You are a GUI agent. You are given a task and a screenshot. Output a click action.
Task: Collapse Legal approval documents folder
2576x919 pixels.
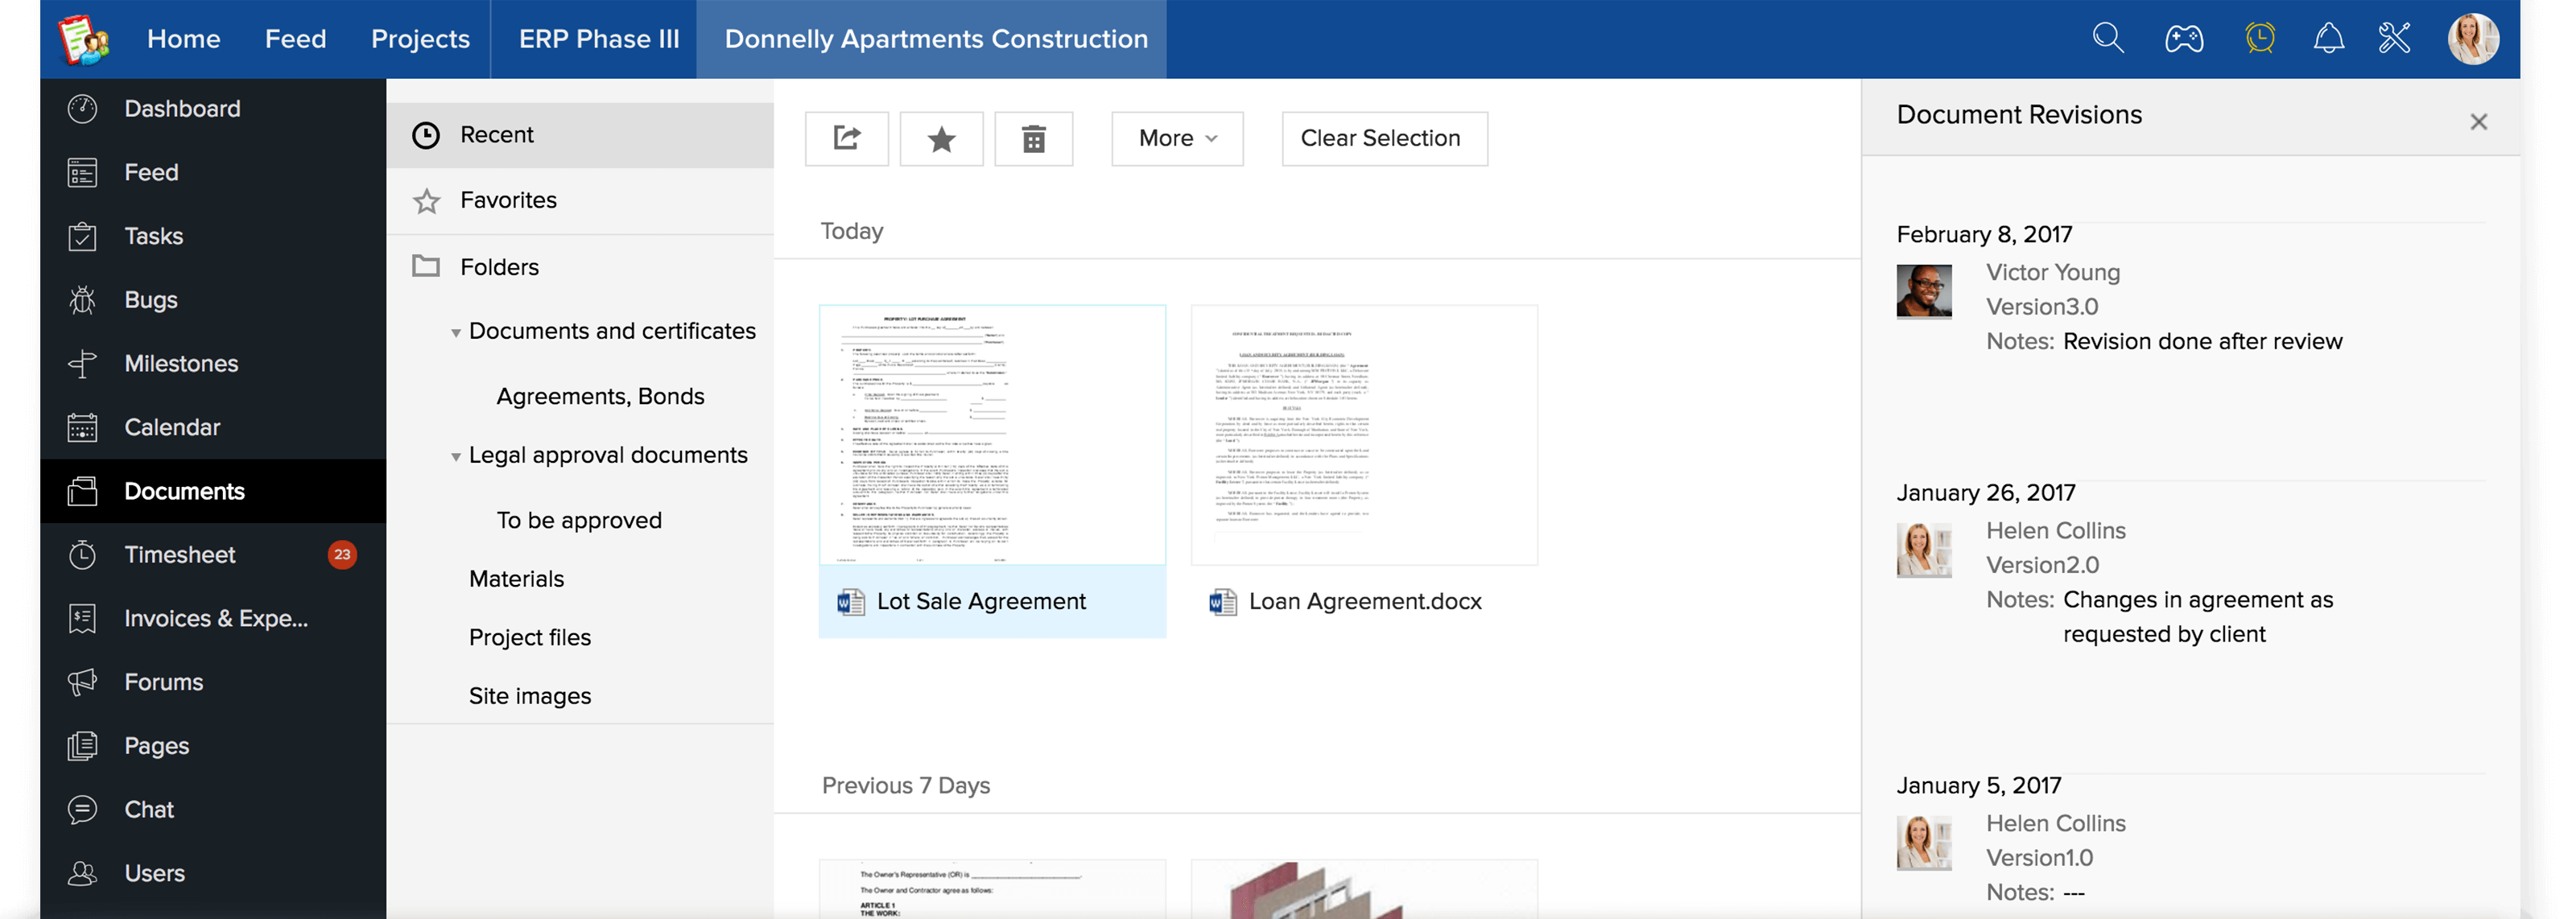(456, 456)
